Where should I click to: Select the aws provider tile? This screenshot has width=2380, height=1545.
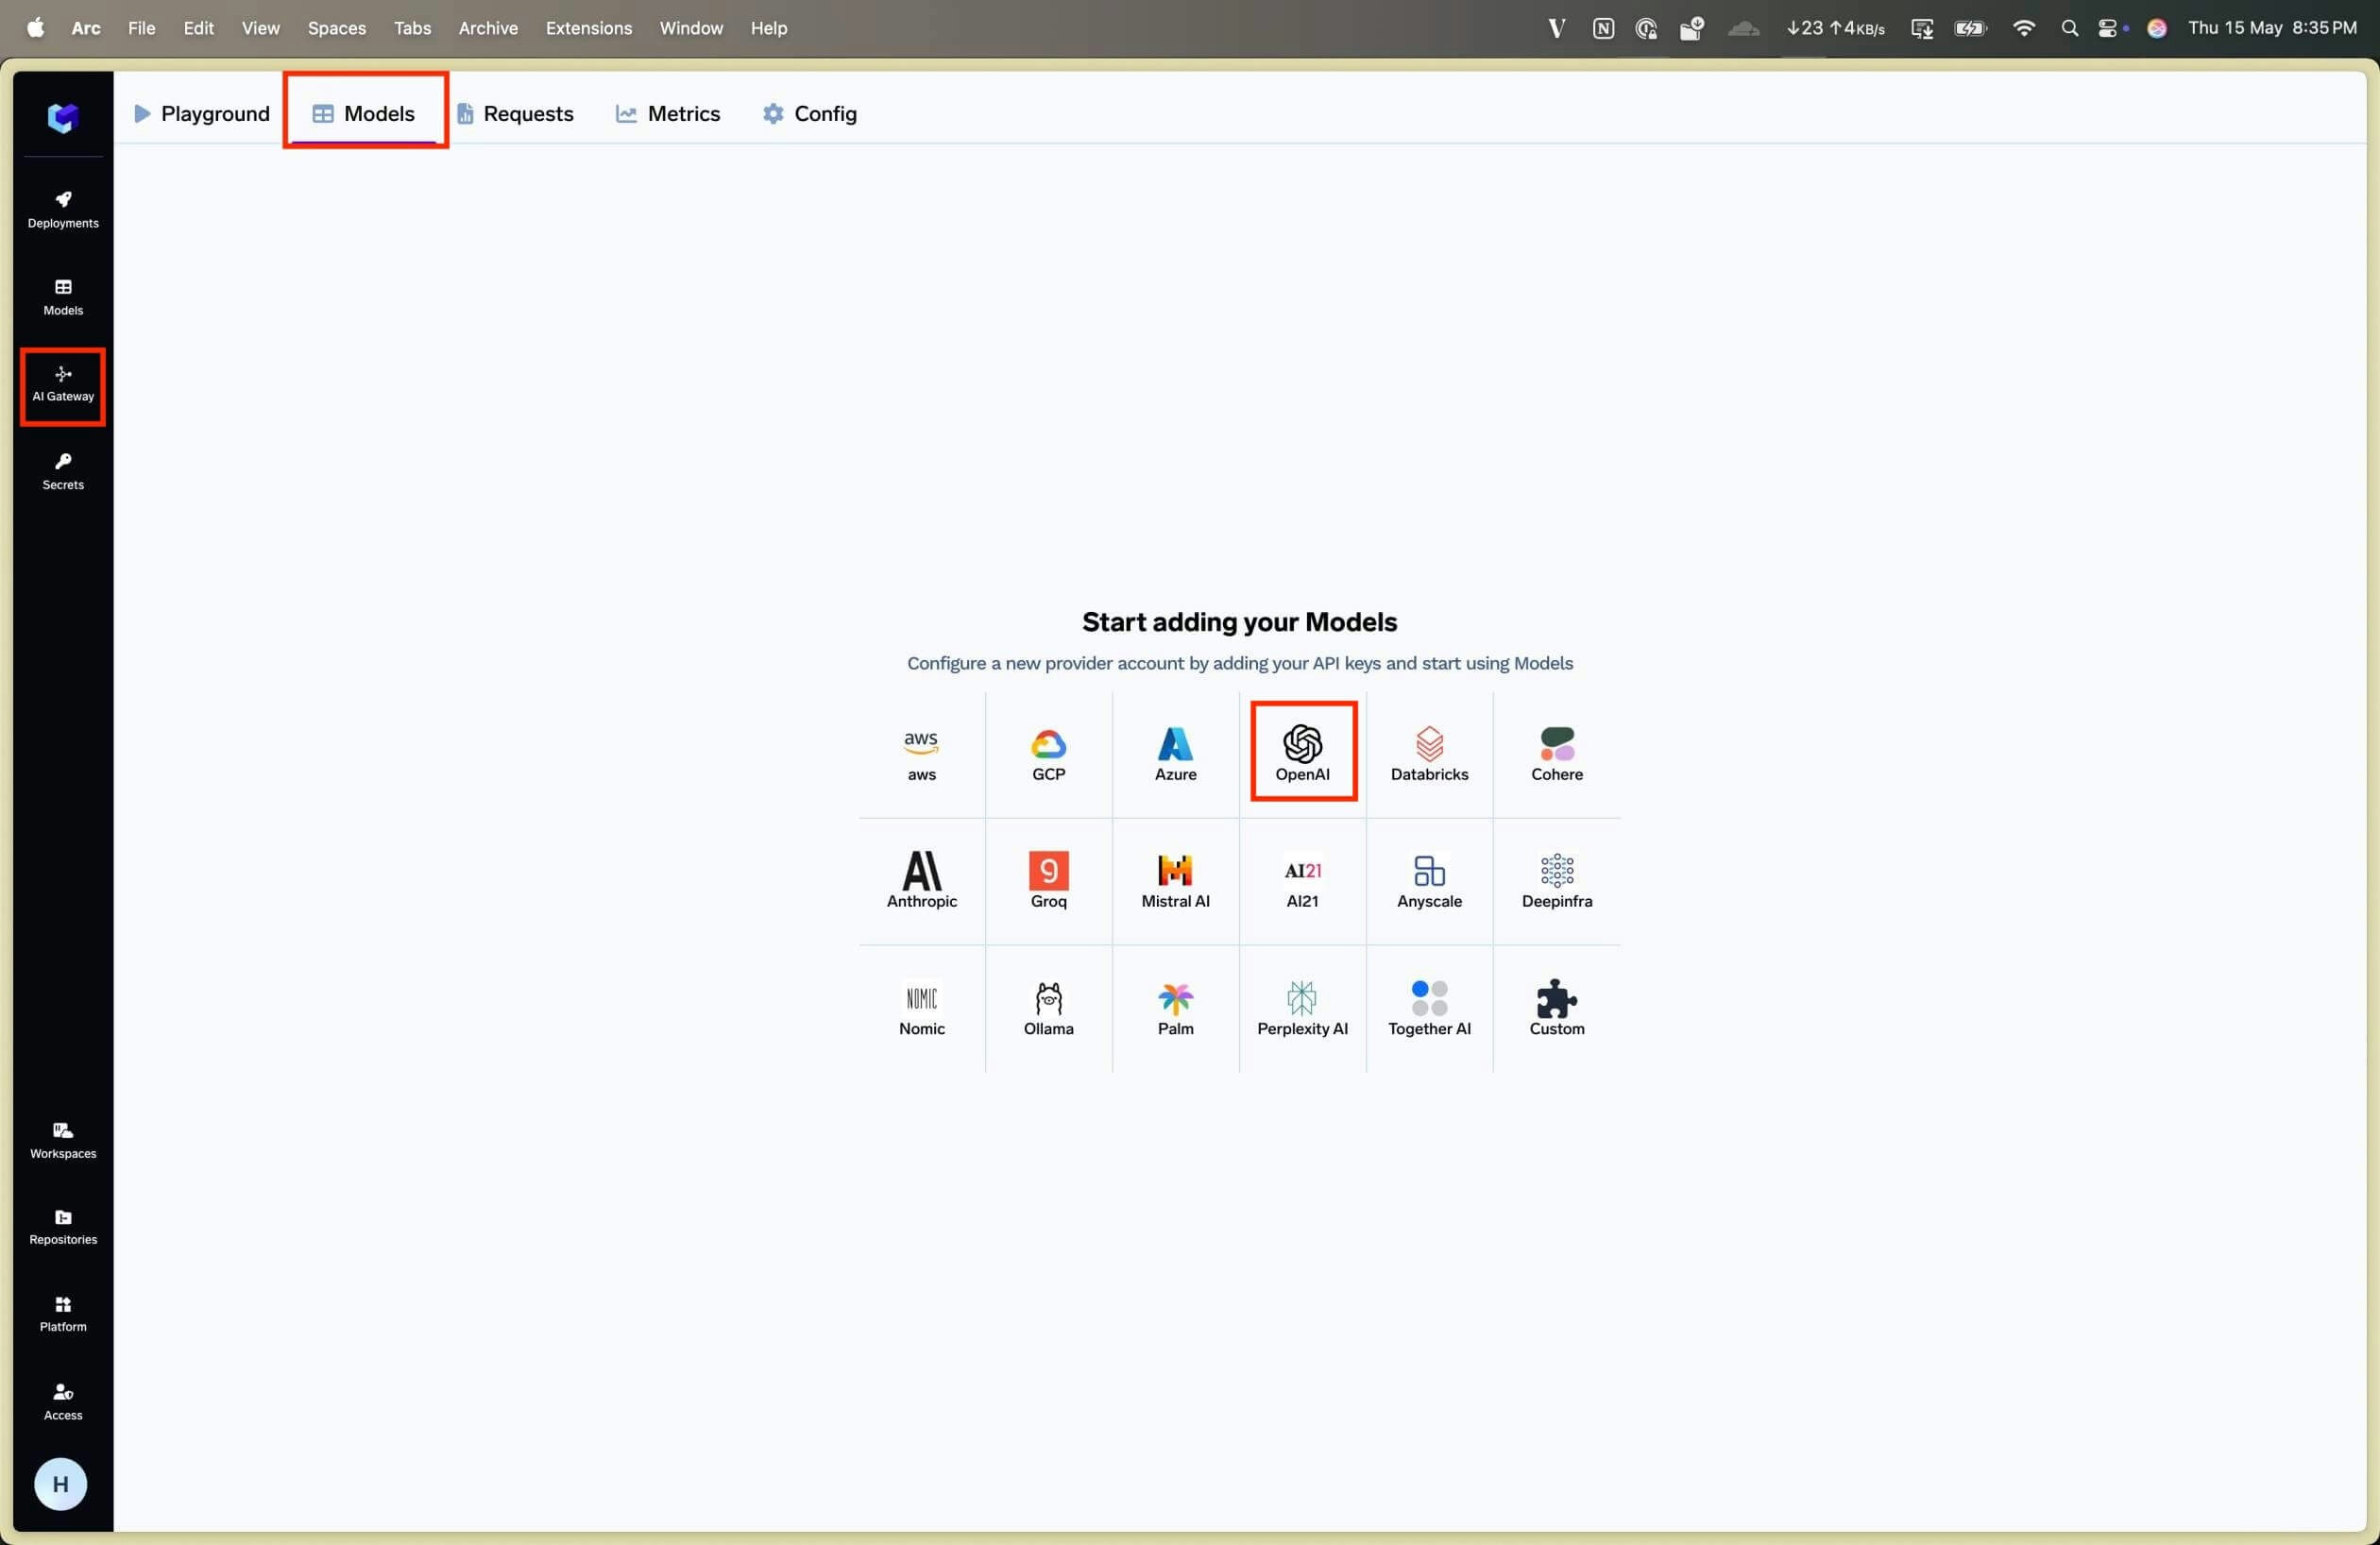pos(921,754)
